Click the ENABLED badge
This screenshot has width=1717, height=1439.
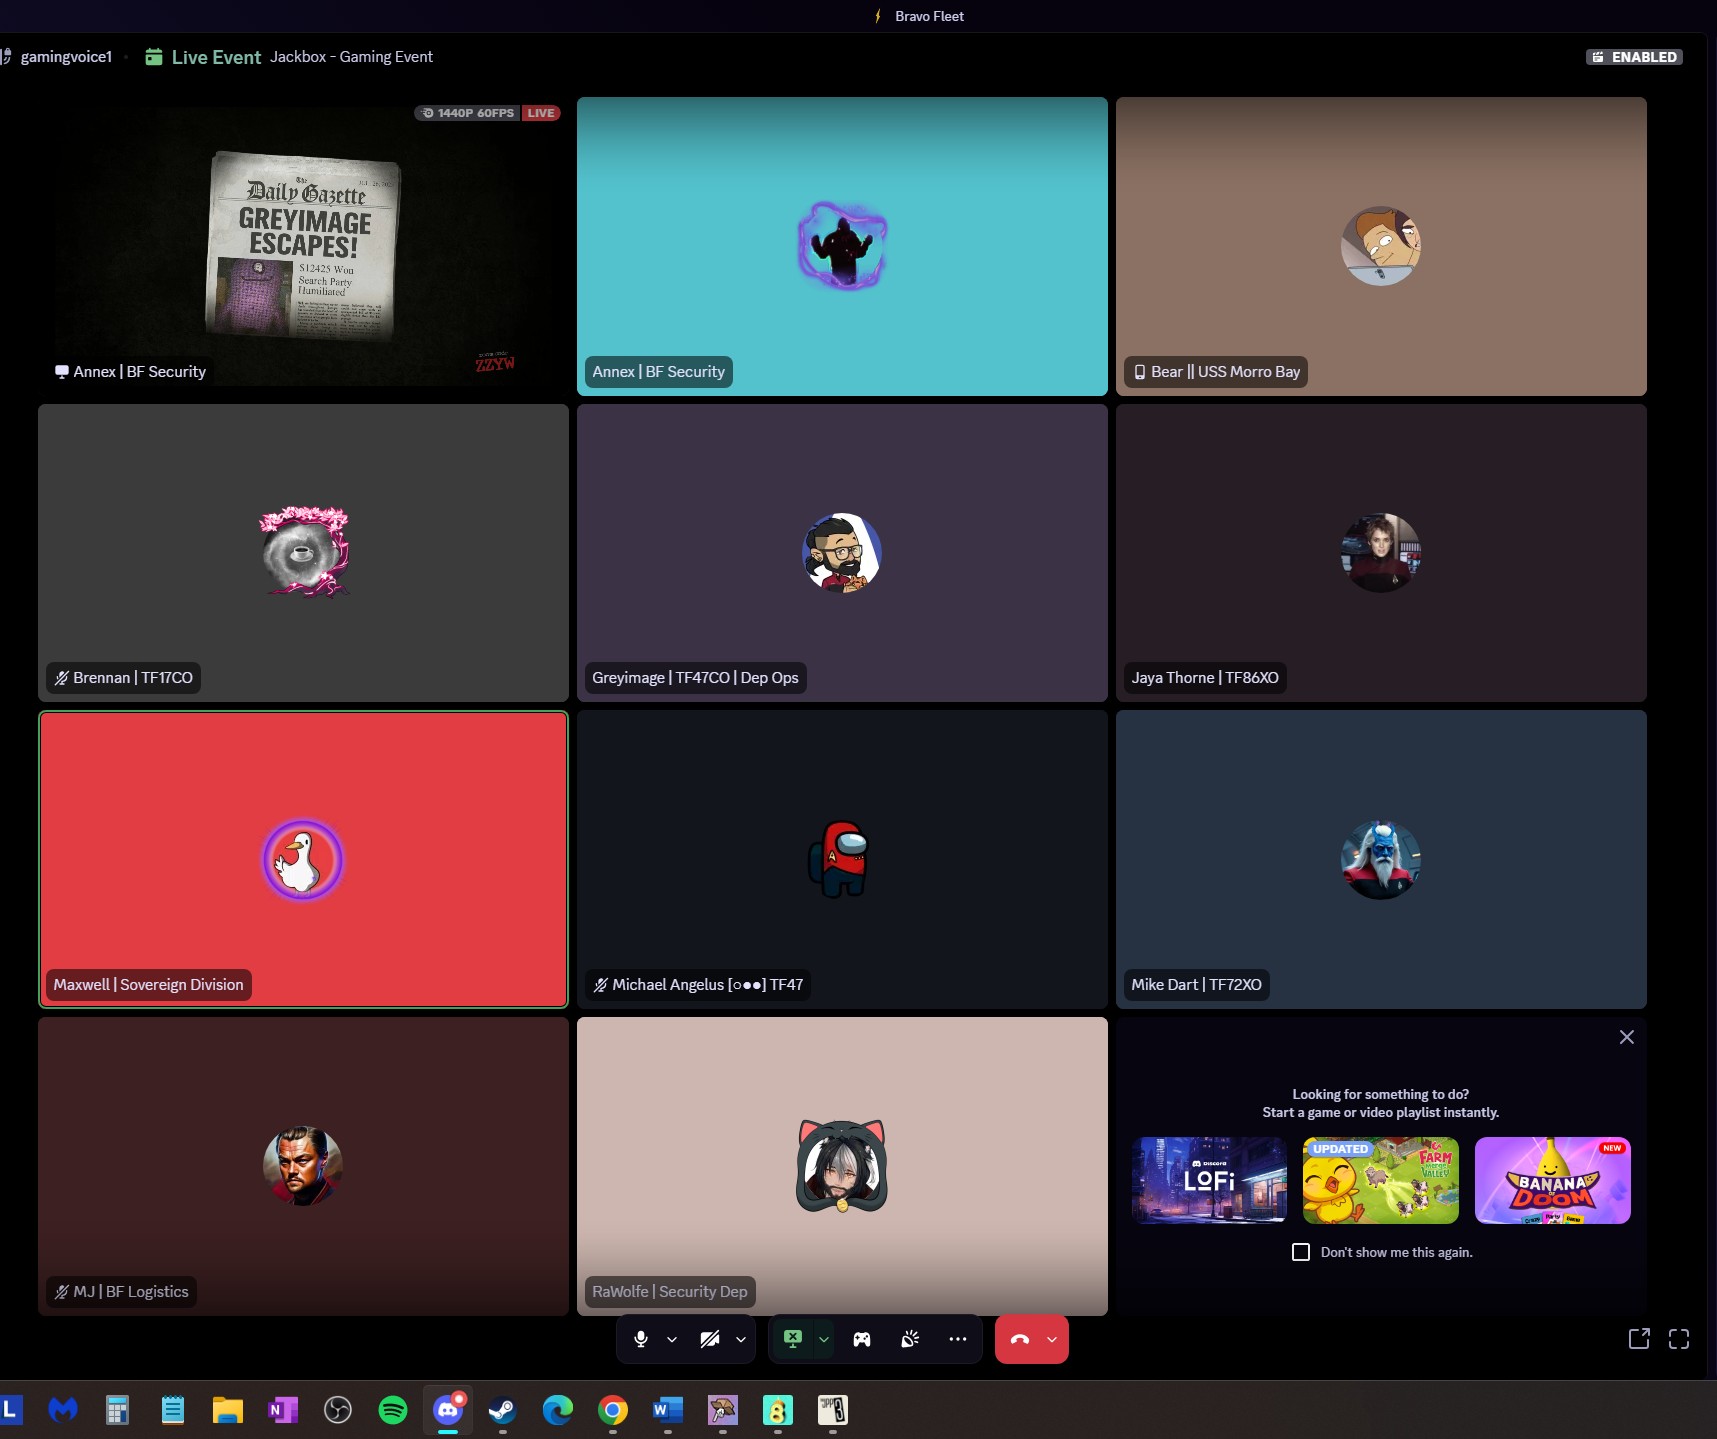tap(1634, 57)
